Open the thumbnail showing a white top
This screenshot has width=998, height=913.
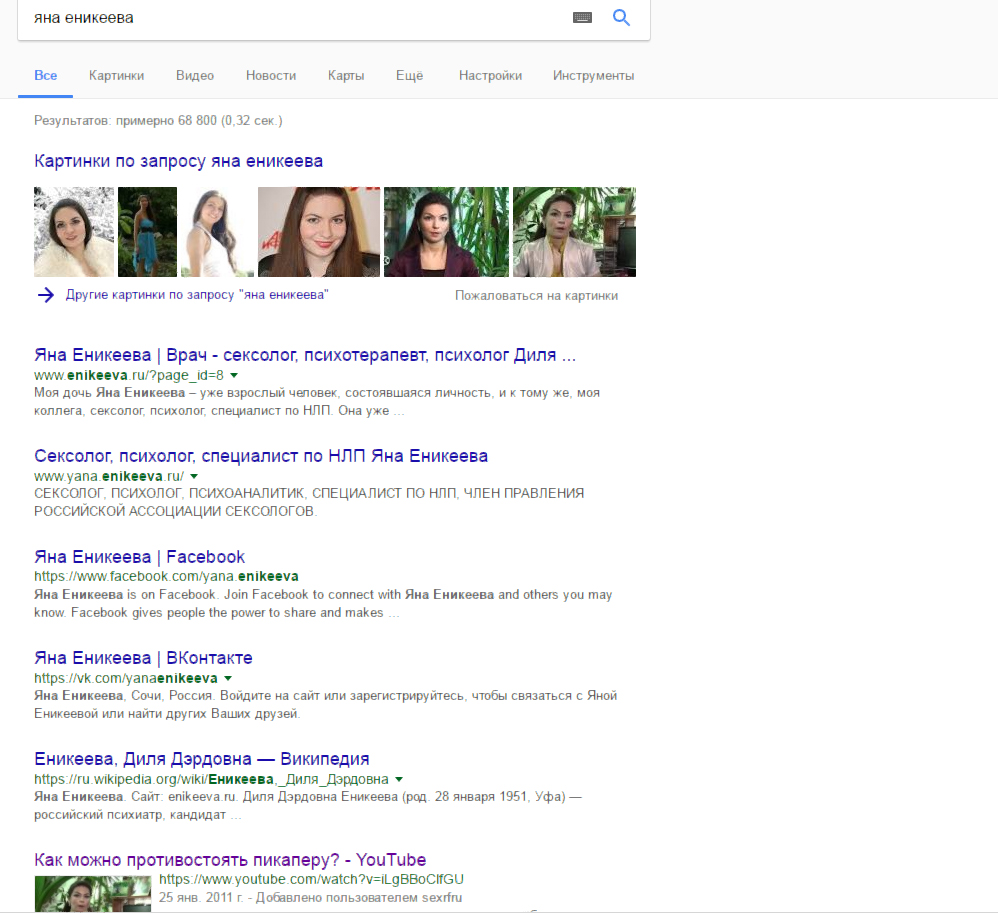tap(217, 232)
